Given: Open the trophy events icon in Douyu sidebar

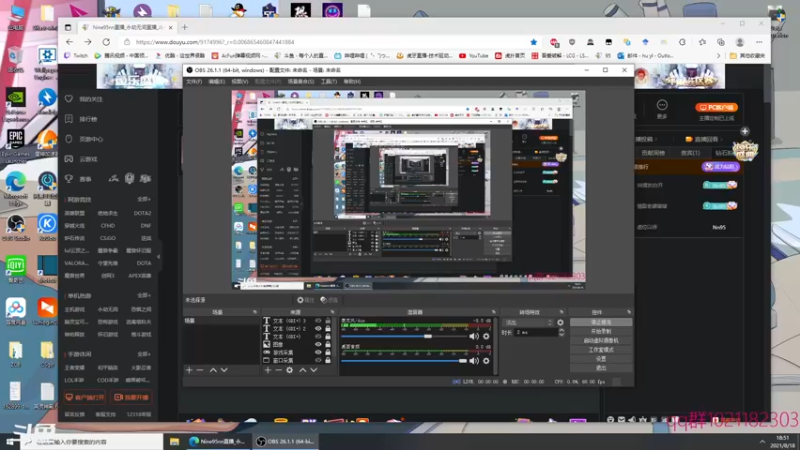Looking at the screenshot, I should point(69,179).
